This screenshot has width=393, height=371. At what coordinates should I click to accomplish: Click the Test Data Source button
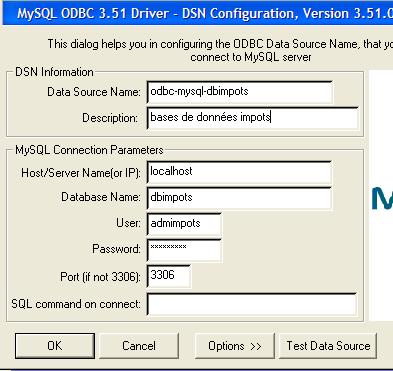[328, 346]
